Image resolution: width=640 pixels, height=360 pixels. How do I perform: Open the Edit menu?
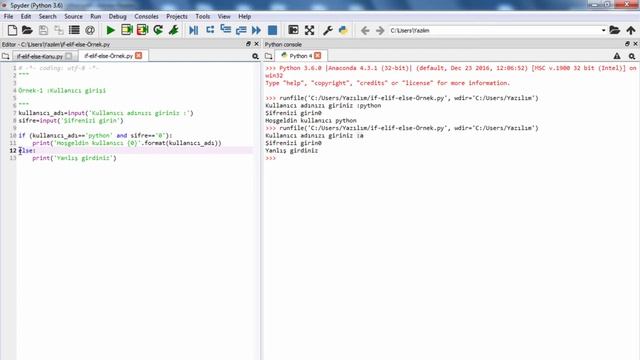(x=26, y=16)
